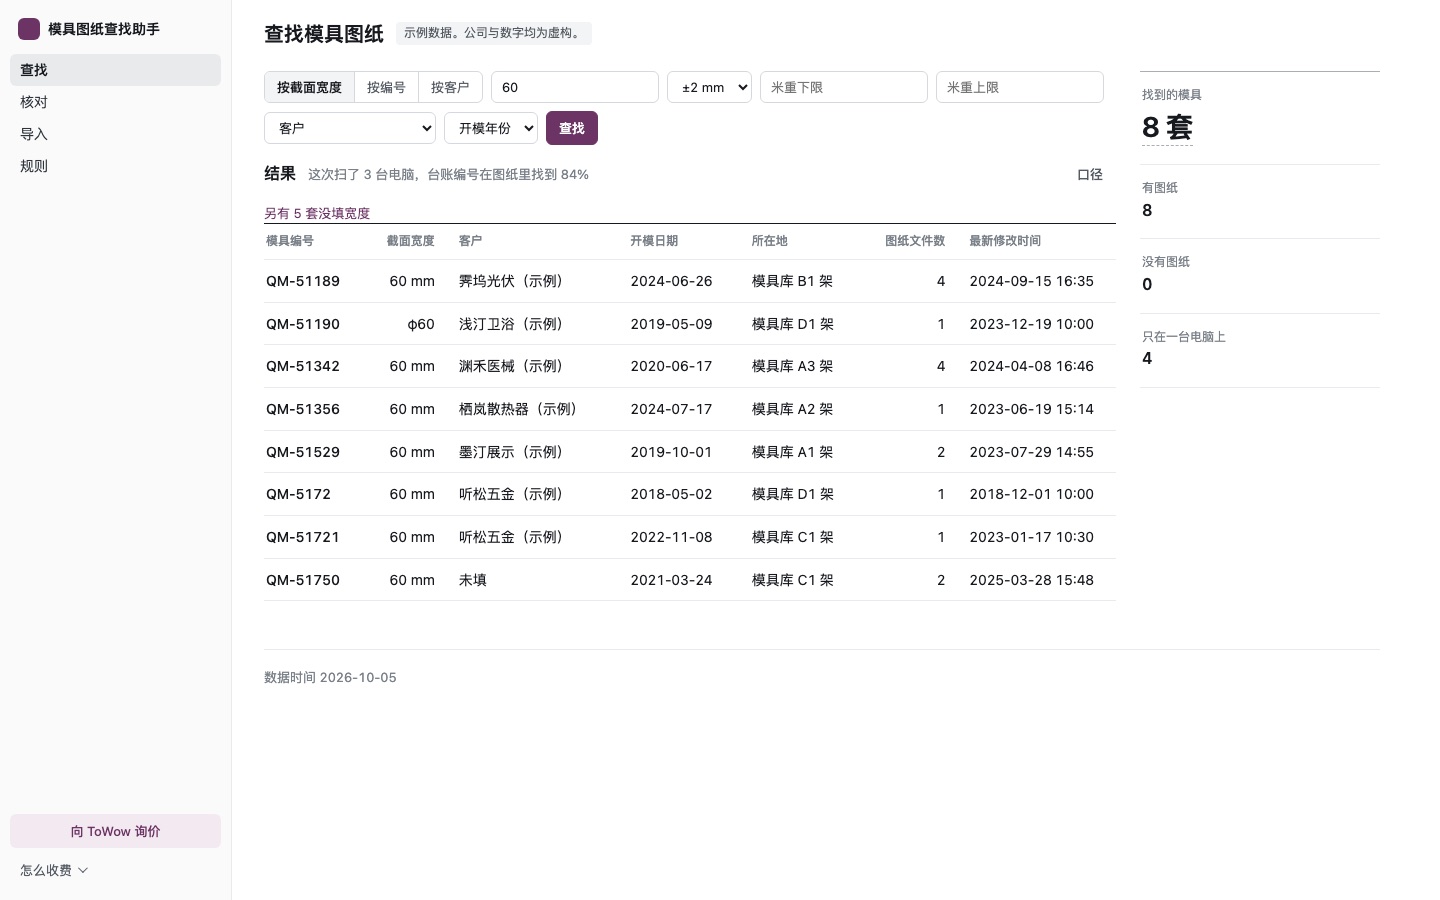Select mold row QM-51750
The height and width of the screenshot is (900, 1440).
690,580
